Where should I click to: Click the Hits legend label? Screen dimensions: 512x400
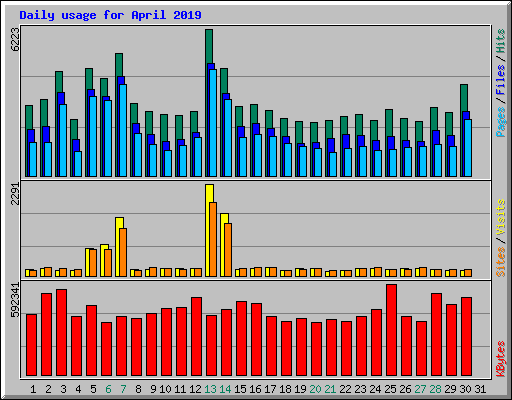click(x=501, y=41)
